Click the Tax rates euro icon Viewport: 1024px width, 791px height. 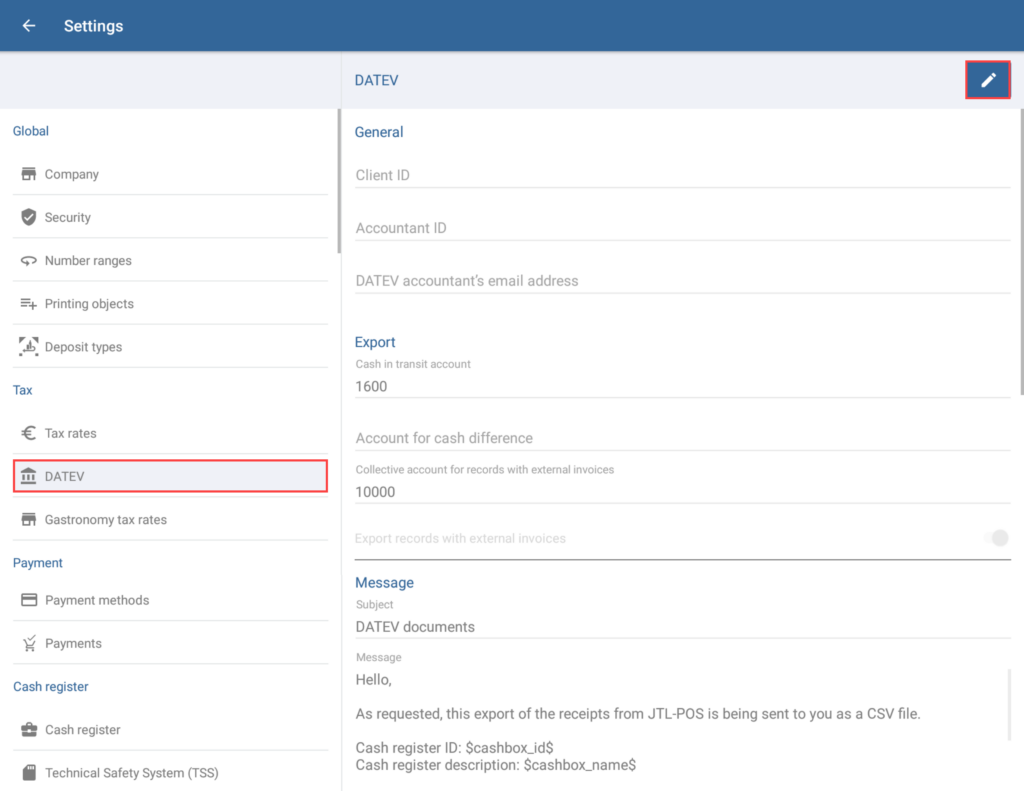(x=29, y=433)
